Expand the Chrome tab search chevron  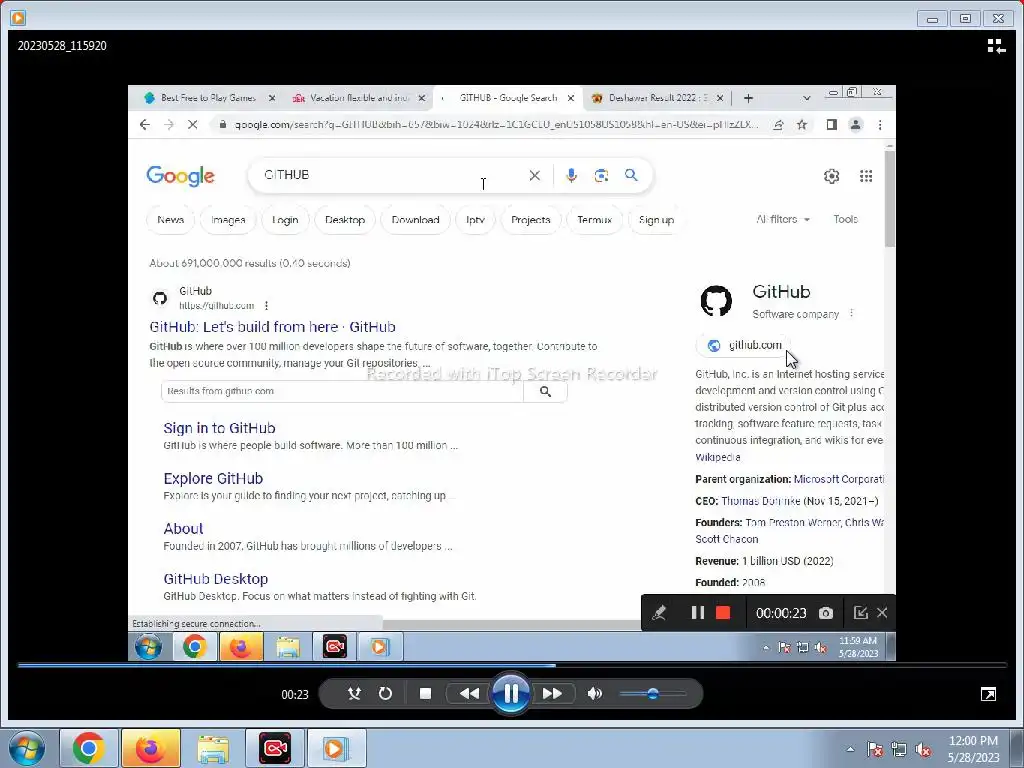click(x=807, y=98)
